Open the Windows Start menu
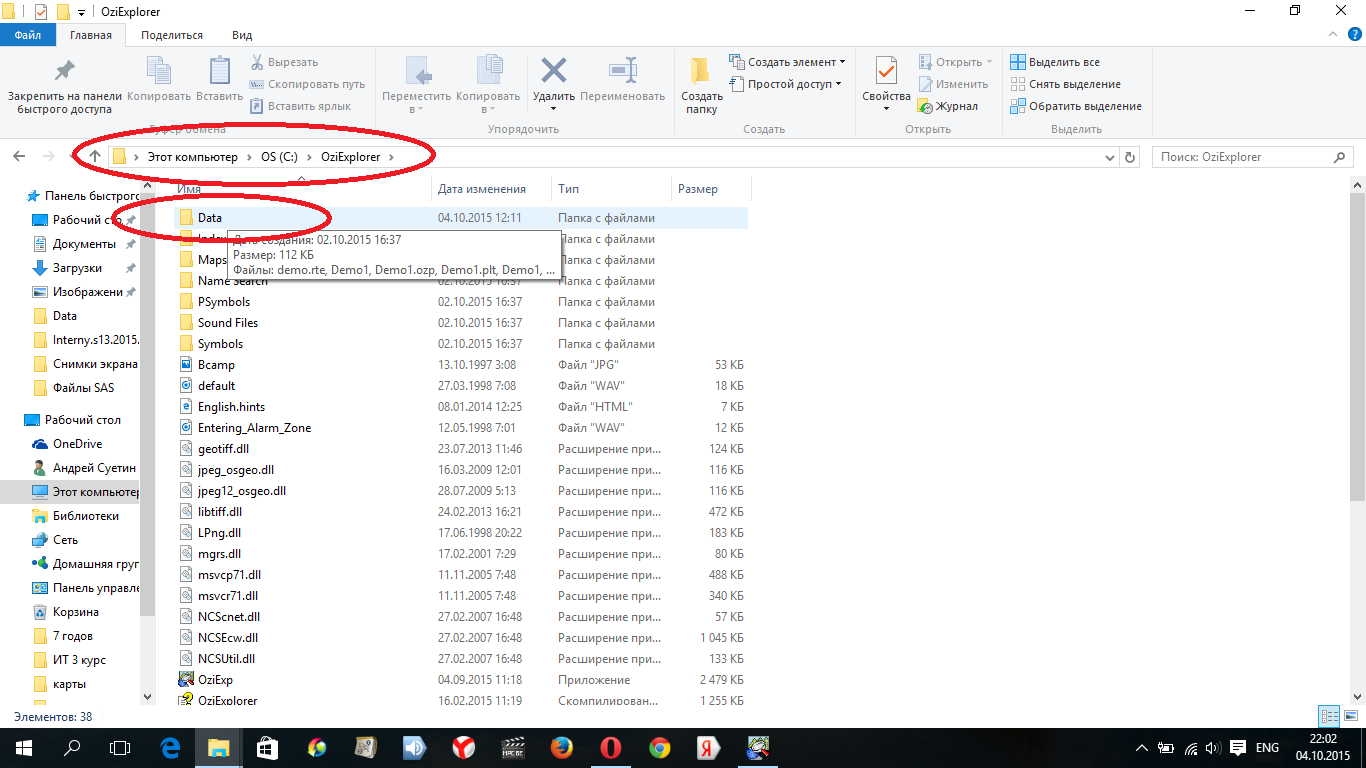The width and height of the screenshot is (1366, 768). point(24,748)
